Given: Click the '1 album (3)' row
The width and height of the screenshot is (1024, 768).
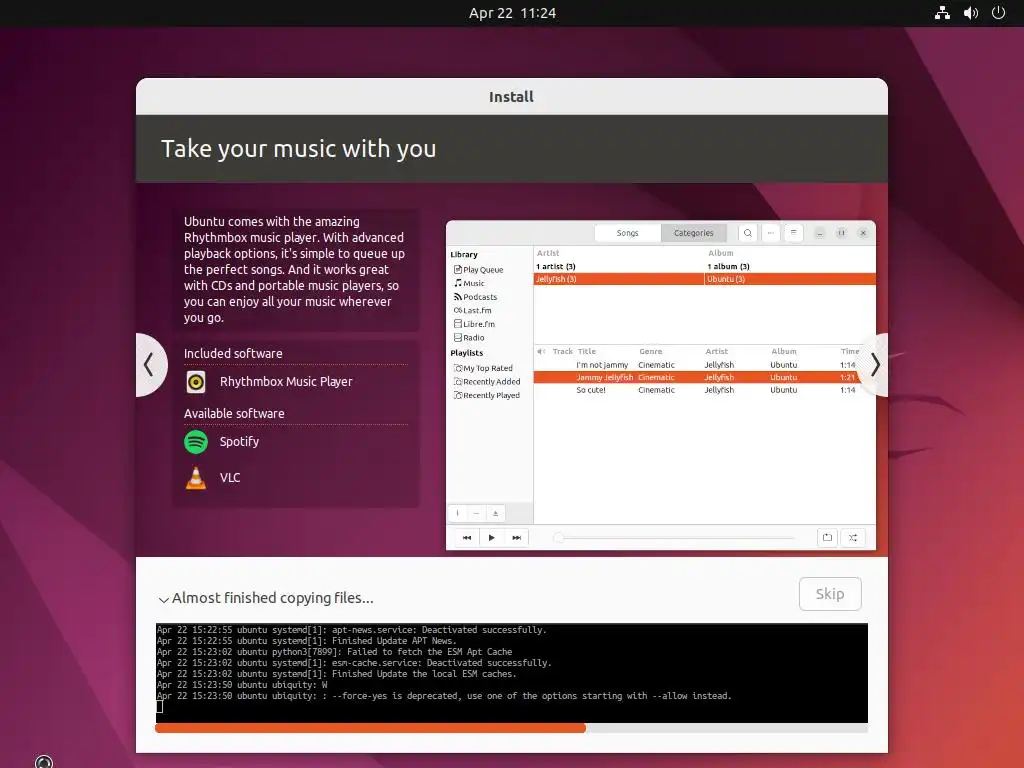Looking at the screenshot, I should 790,266.
